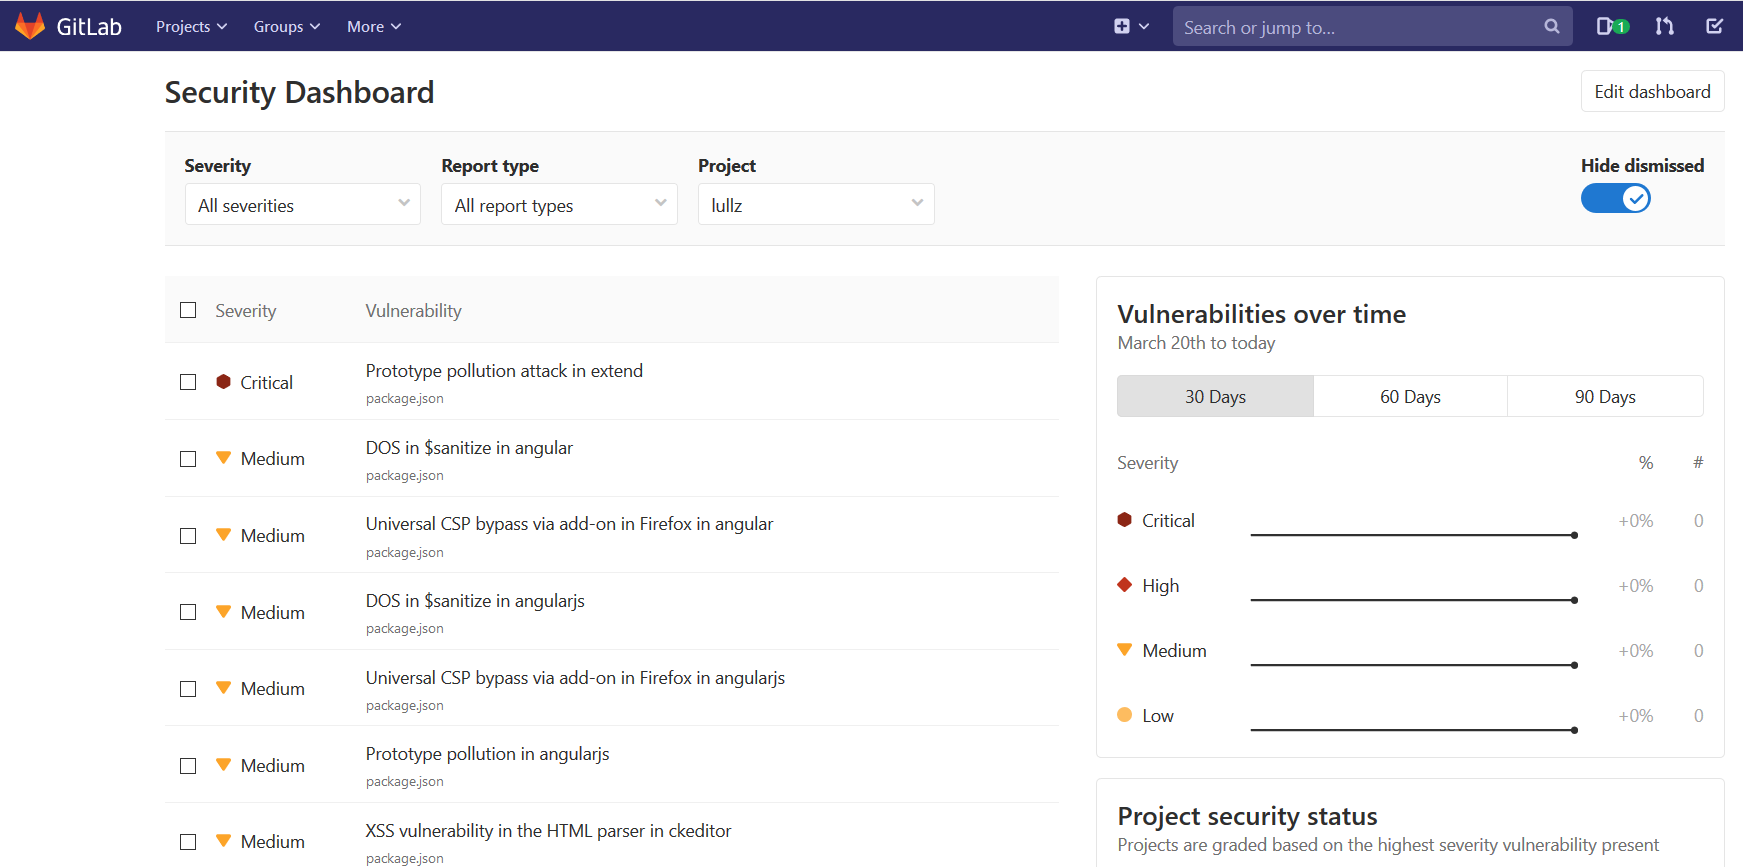The image size is (1743, 867).
Task: Tick checkbox for DOS in $sanitize in angularjs
Action: coord(188,612)
